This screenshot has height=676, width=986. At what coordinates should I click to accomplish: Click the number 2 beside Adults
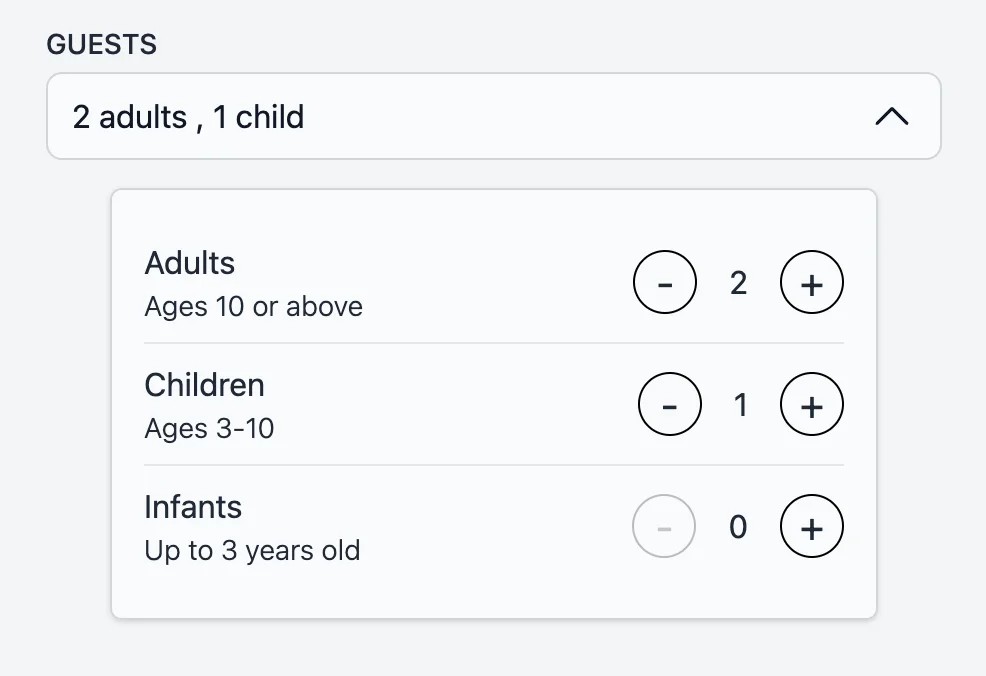pyautogui.click(x=739, y=282)
